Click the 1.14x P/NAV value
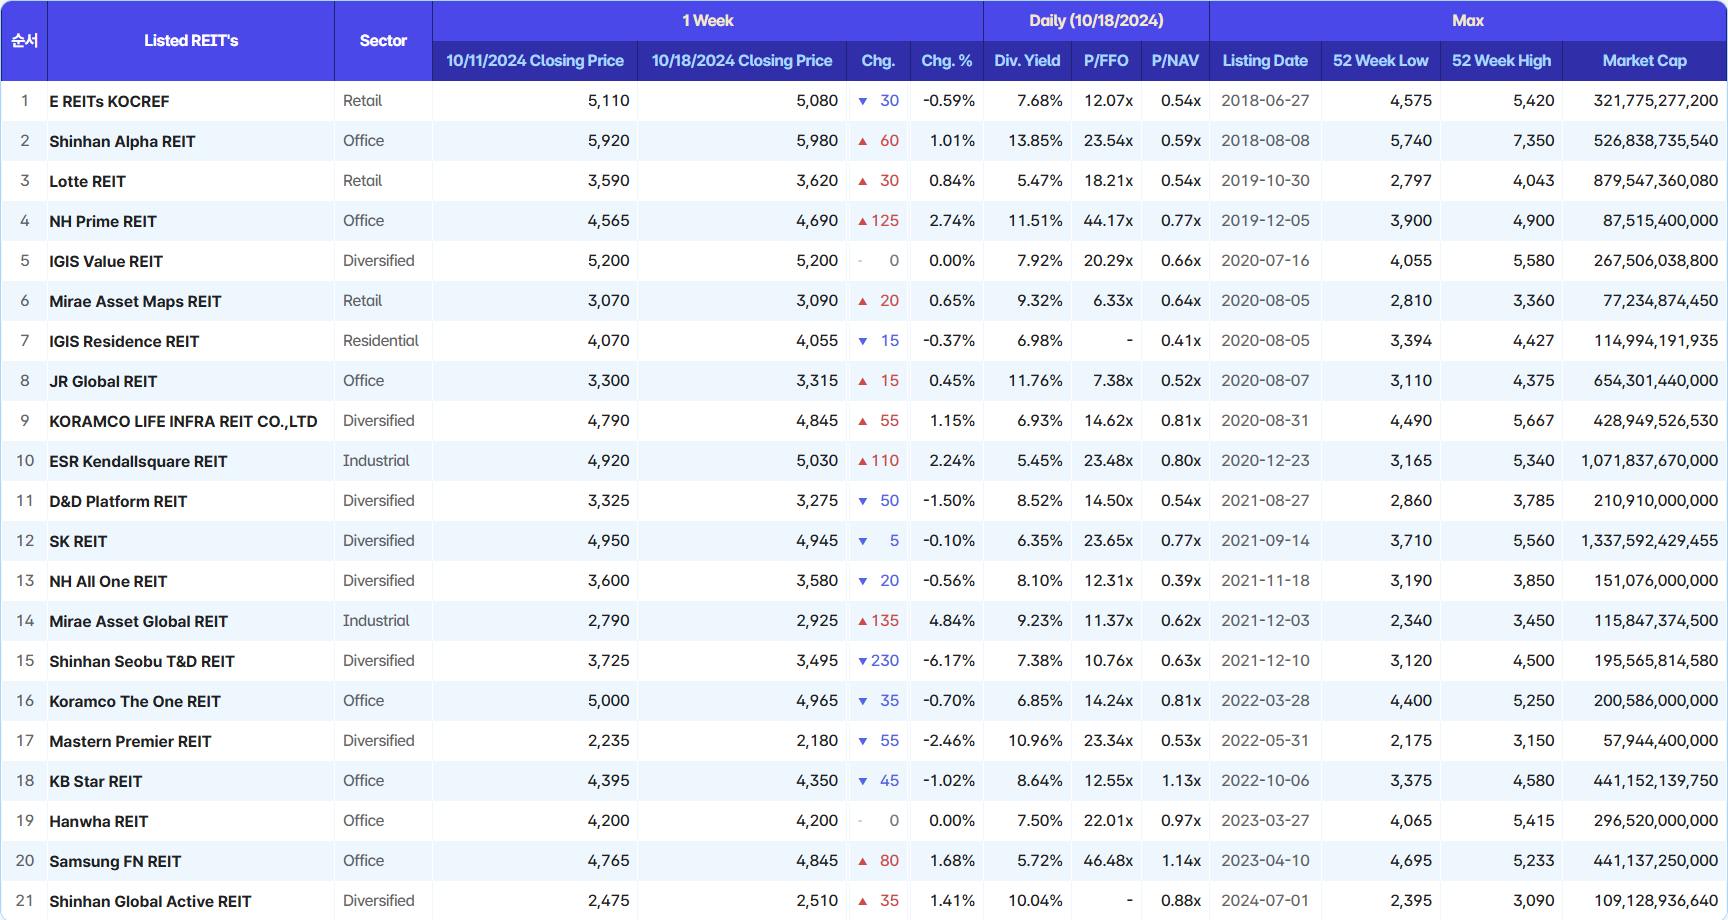 click(x=1181, y=861)
